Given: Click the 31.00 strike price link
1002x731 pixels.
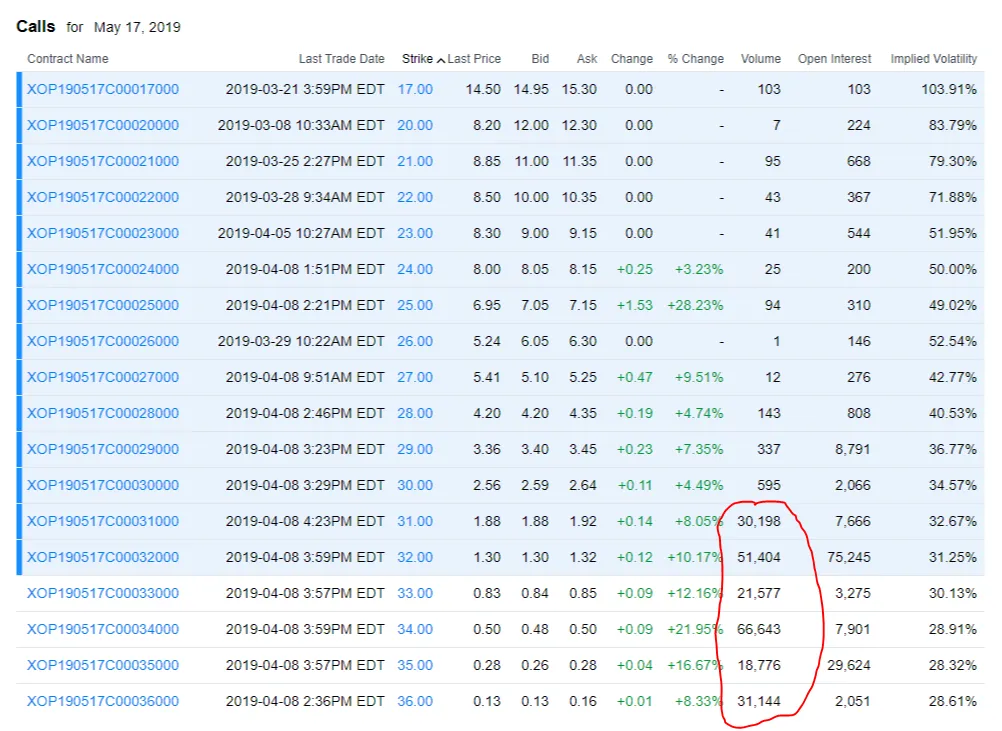Looking at the screenshot, I should (x=415, y=521).
